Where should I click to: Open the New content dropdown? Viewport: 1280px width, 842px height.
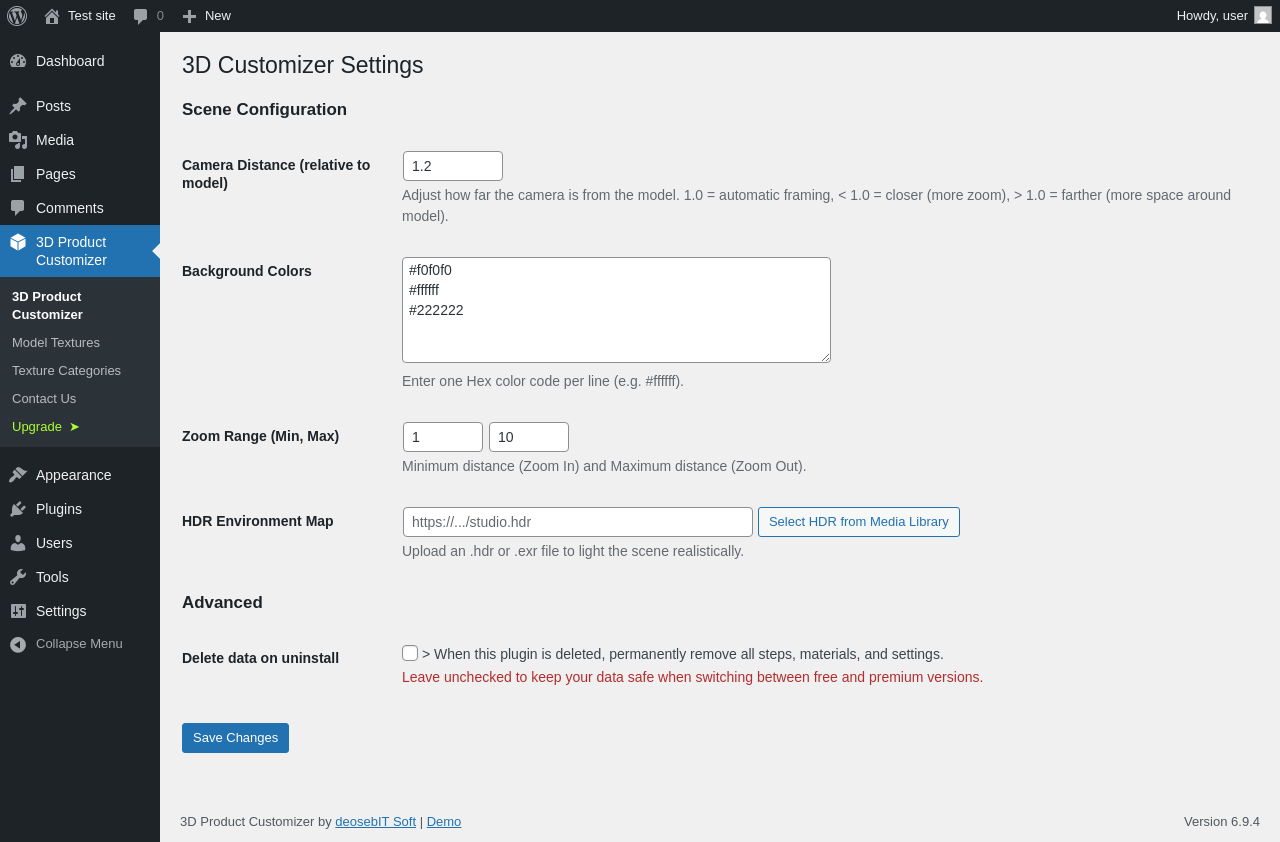tap(207, 16)
